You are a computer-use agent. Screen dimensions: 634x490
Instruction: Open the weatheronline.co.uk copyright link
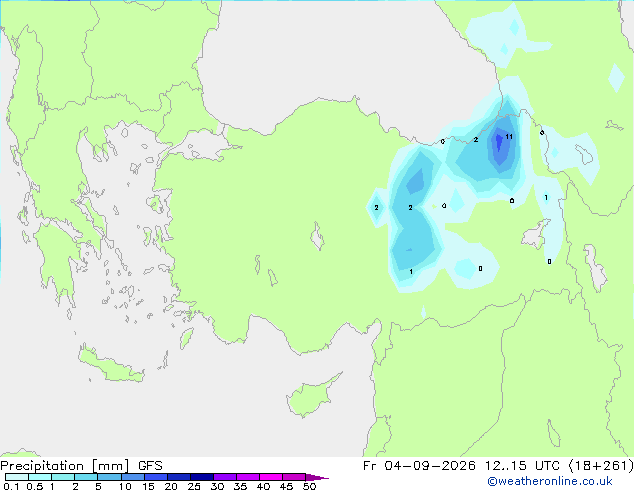click(550, 481)
